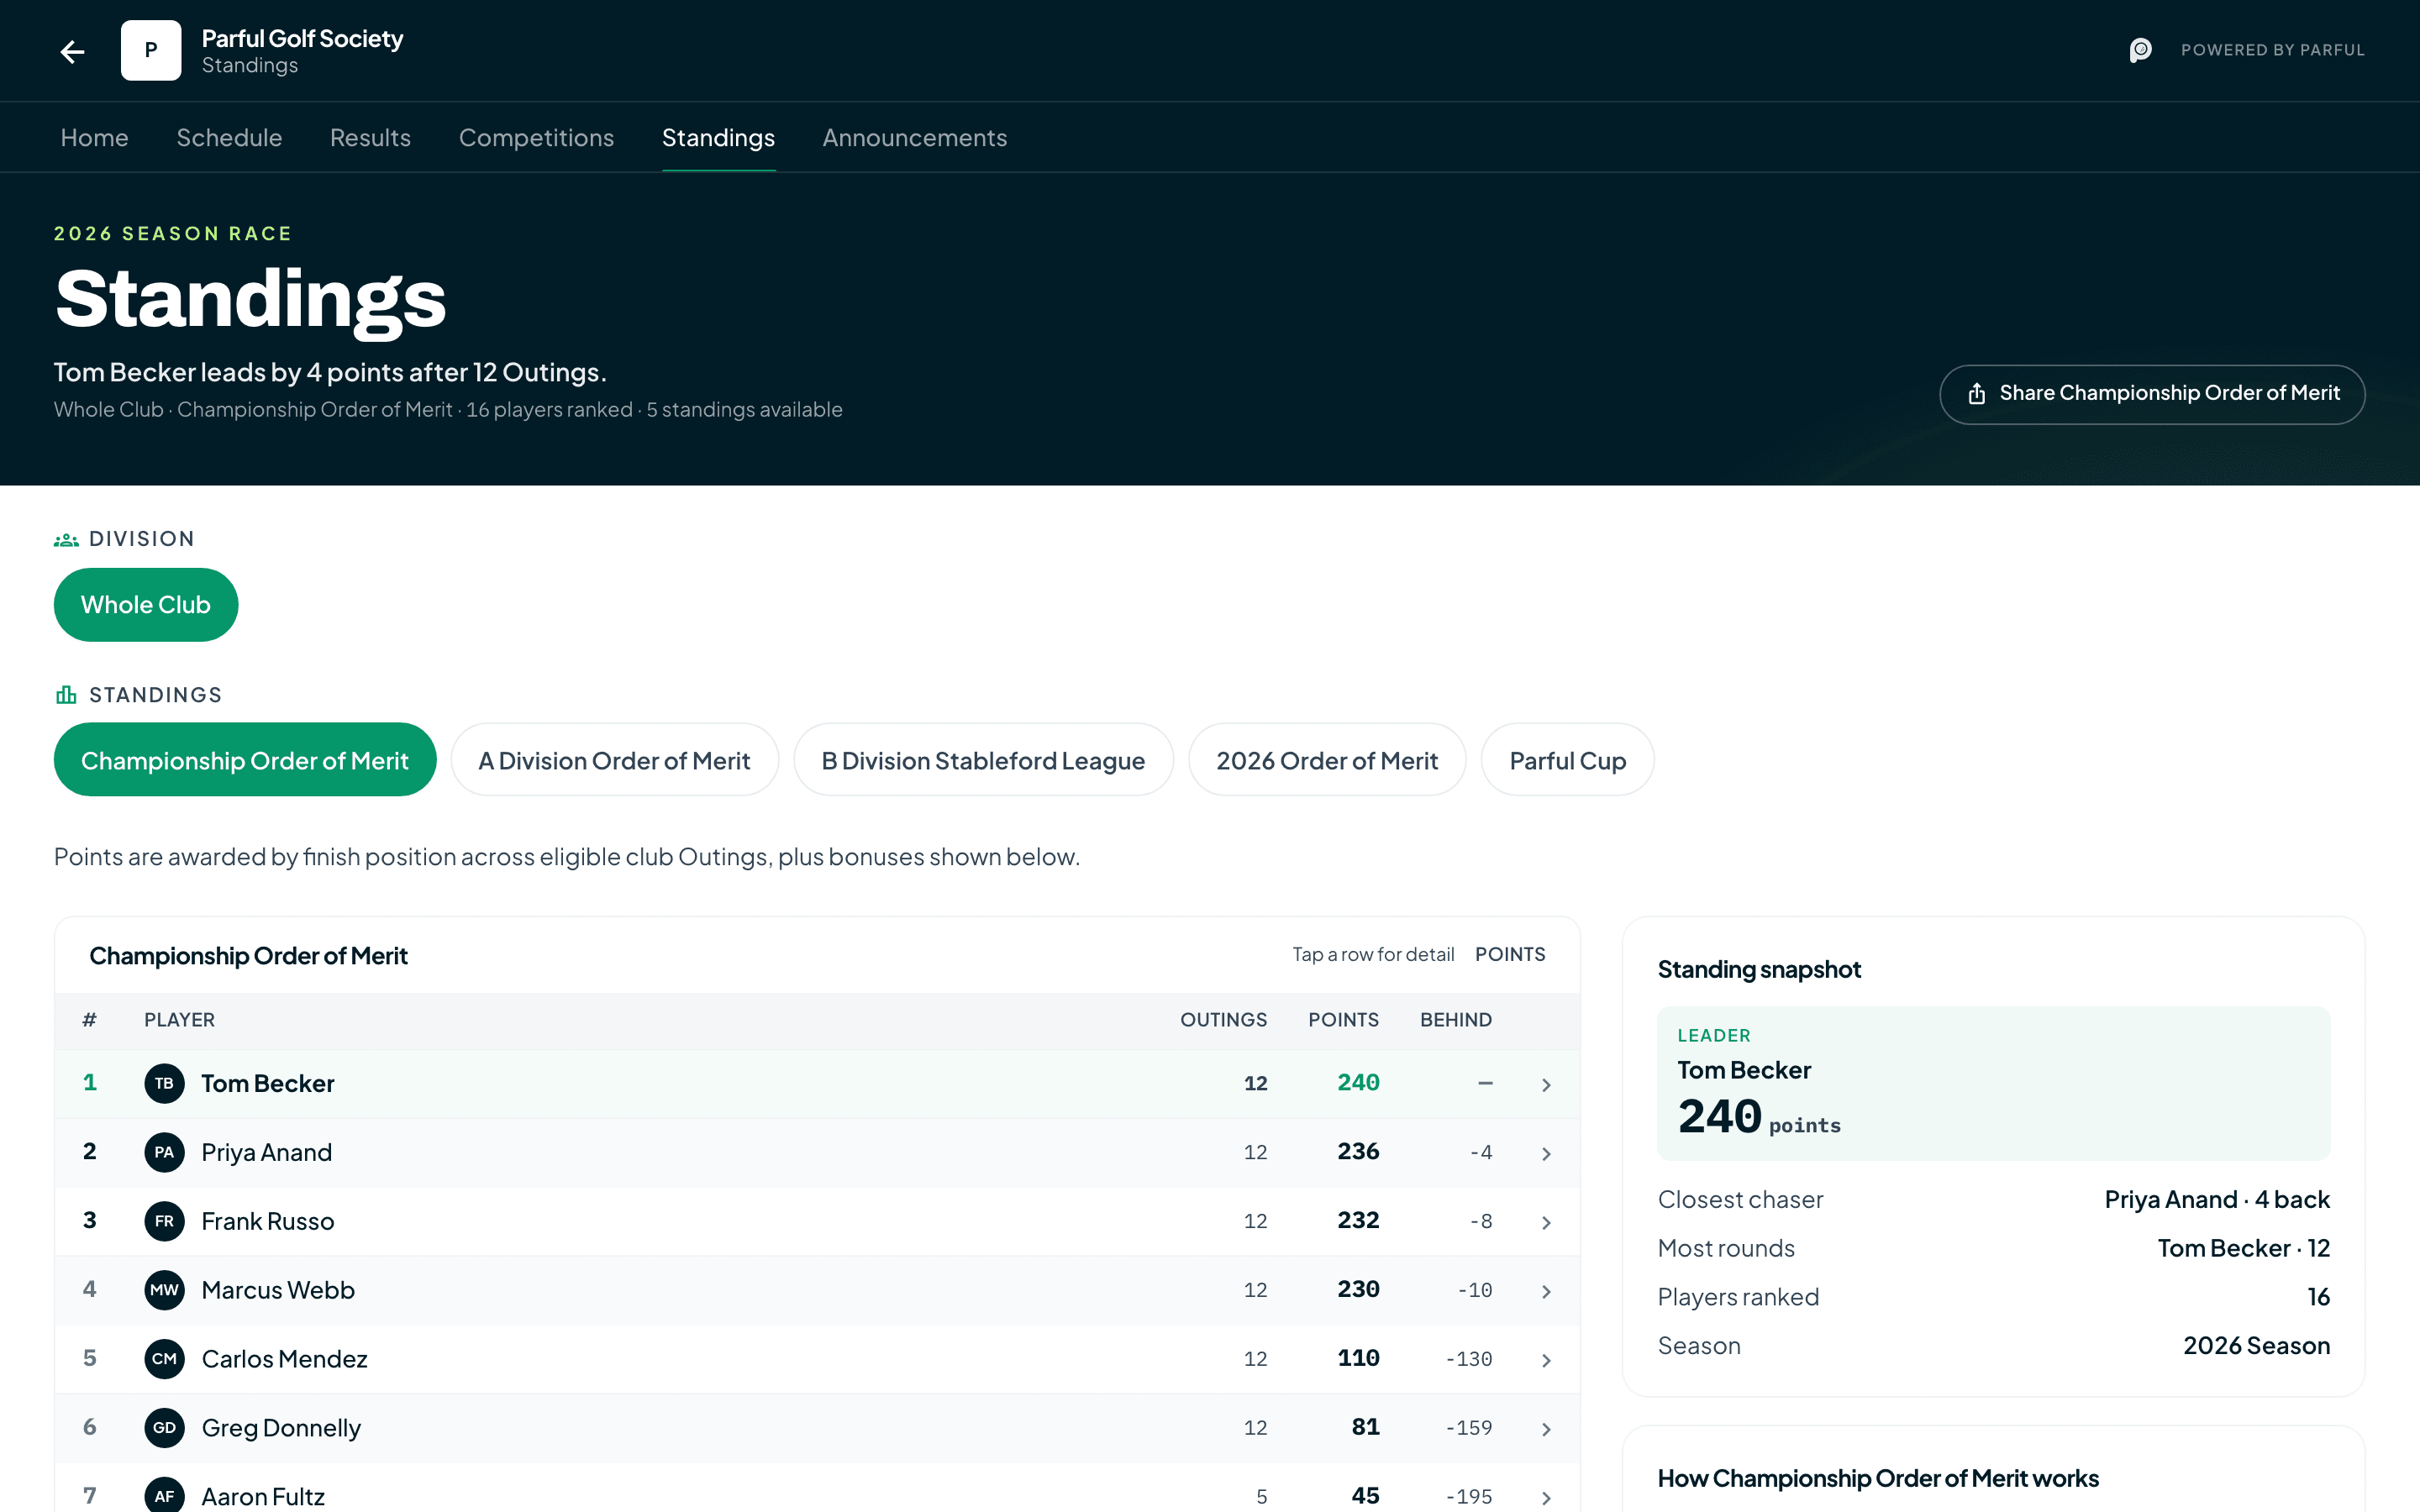Open Tom Becker's player name
The image size is (2420, 1512).
pos(268,1084)
